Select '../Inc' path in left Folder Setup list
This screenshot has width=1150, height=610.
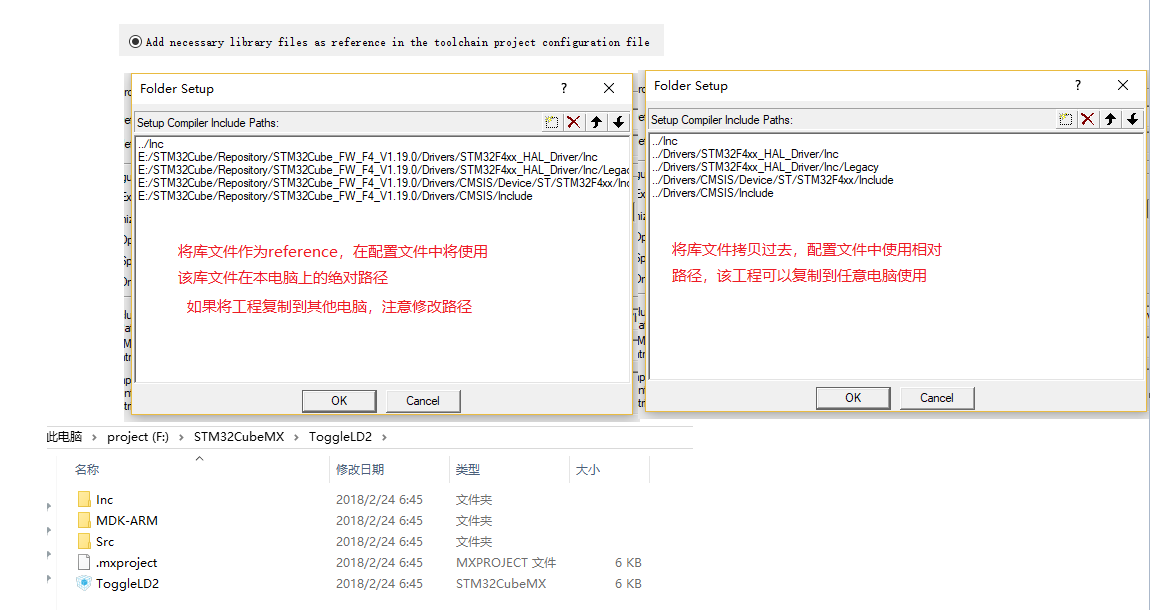tap(151, 144)
